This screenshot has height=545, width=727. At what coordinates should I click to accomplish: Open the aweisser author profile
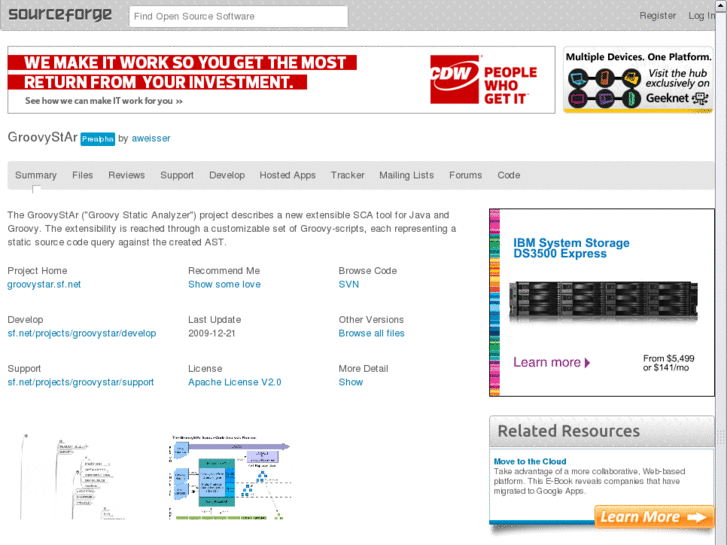[x=151, y=138]
